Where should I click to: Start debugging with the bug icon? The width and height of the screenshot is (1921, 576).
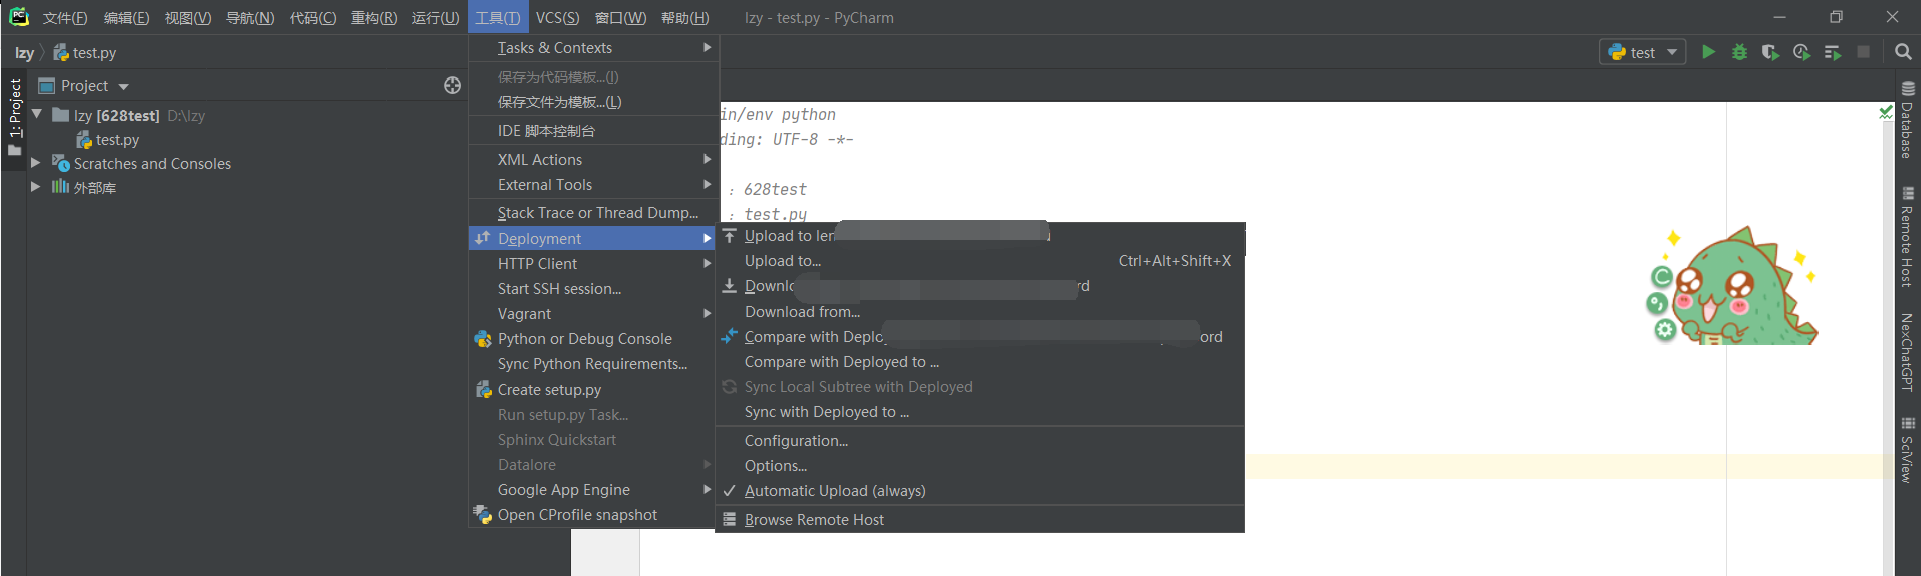(1739, 52)
